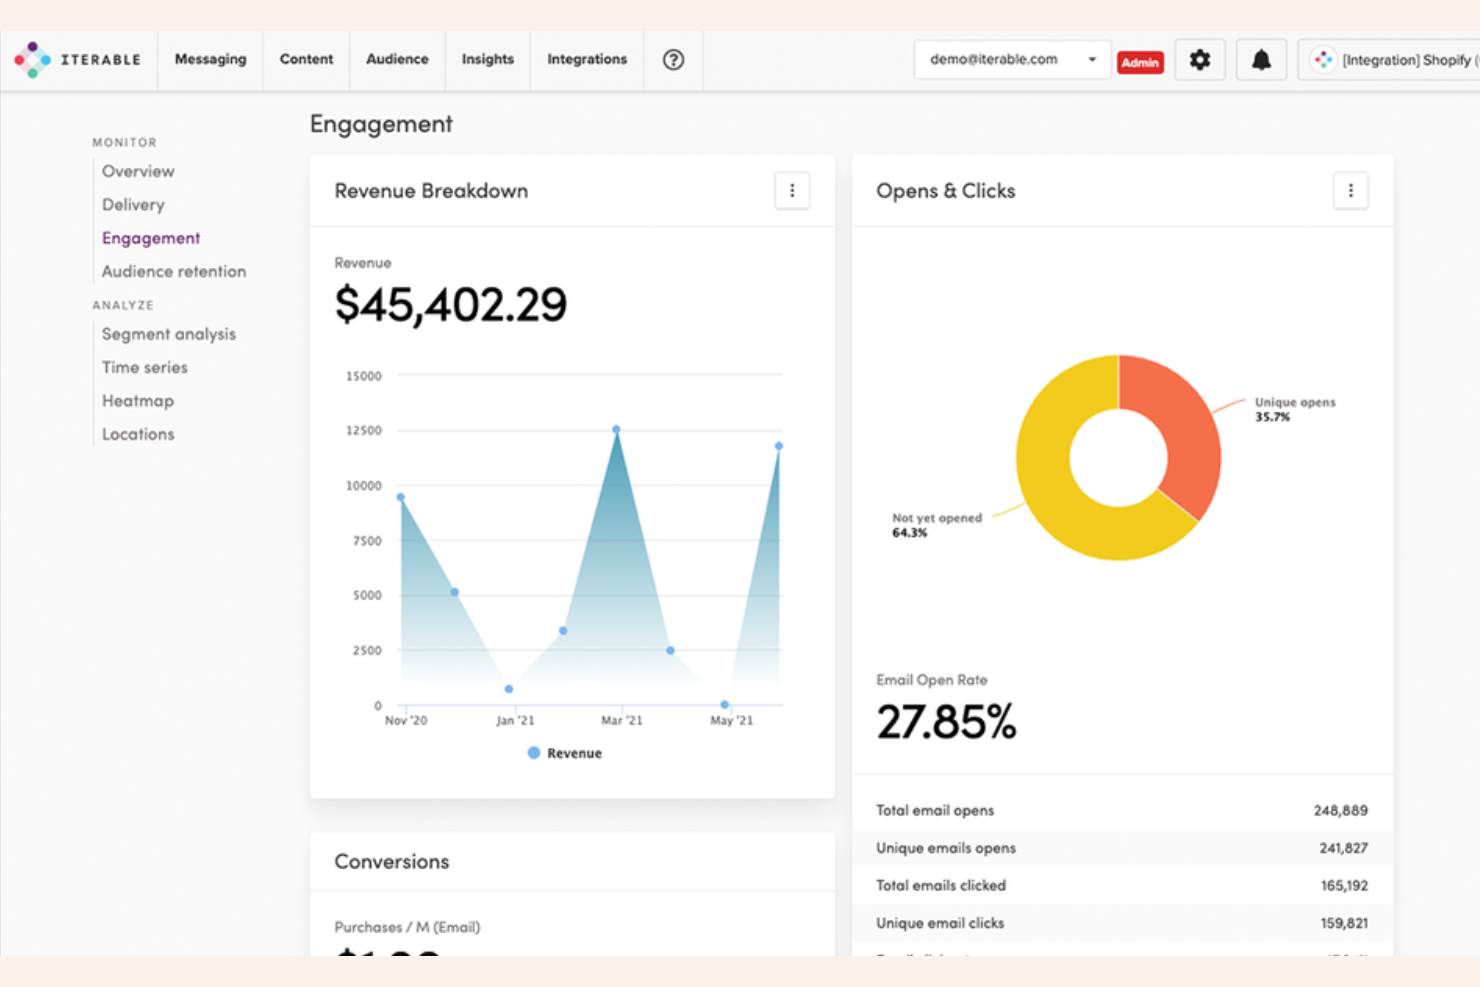
Task: Click the Admin badge
Action: pyautogui.click(x=1140, y=62)
